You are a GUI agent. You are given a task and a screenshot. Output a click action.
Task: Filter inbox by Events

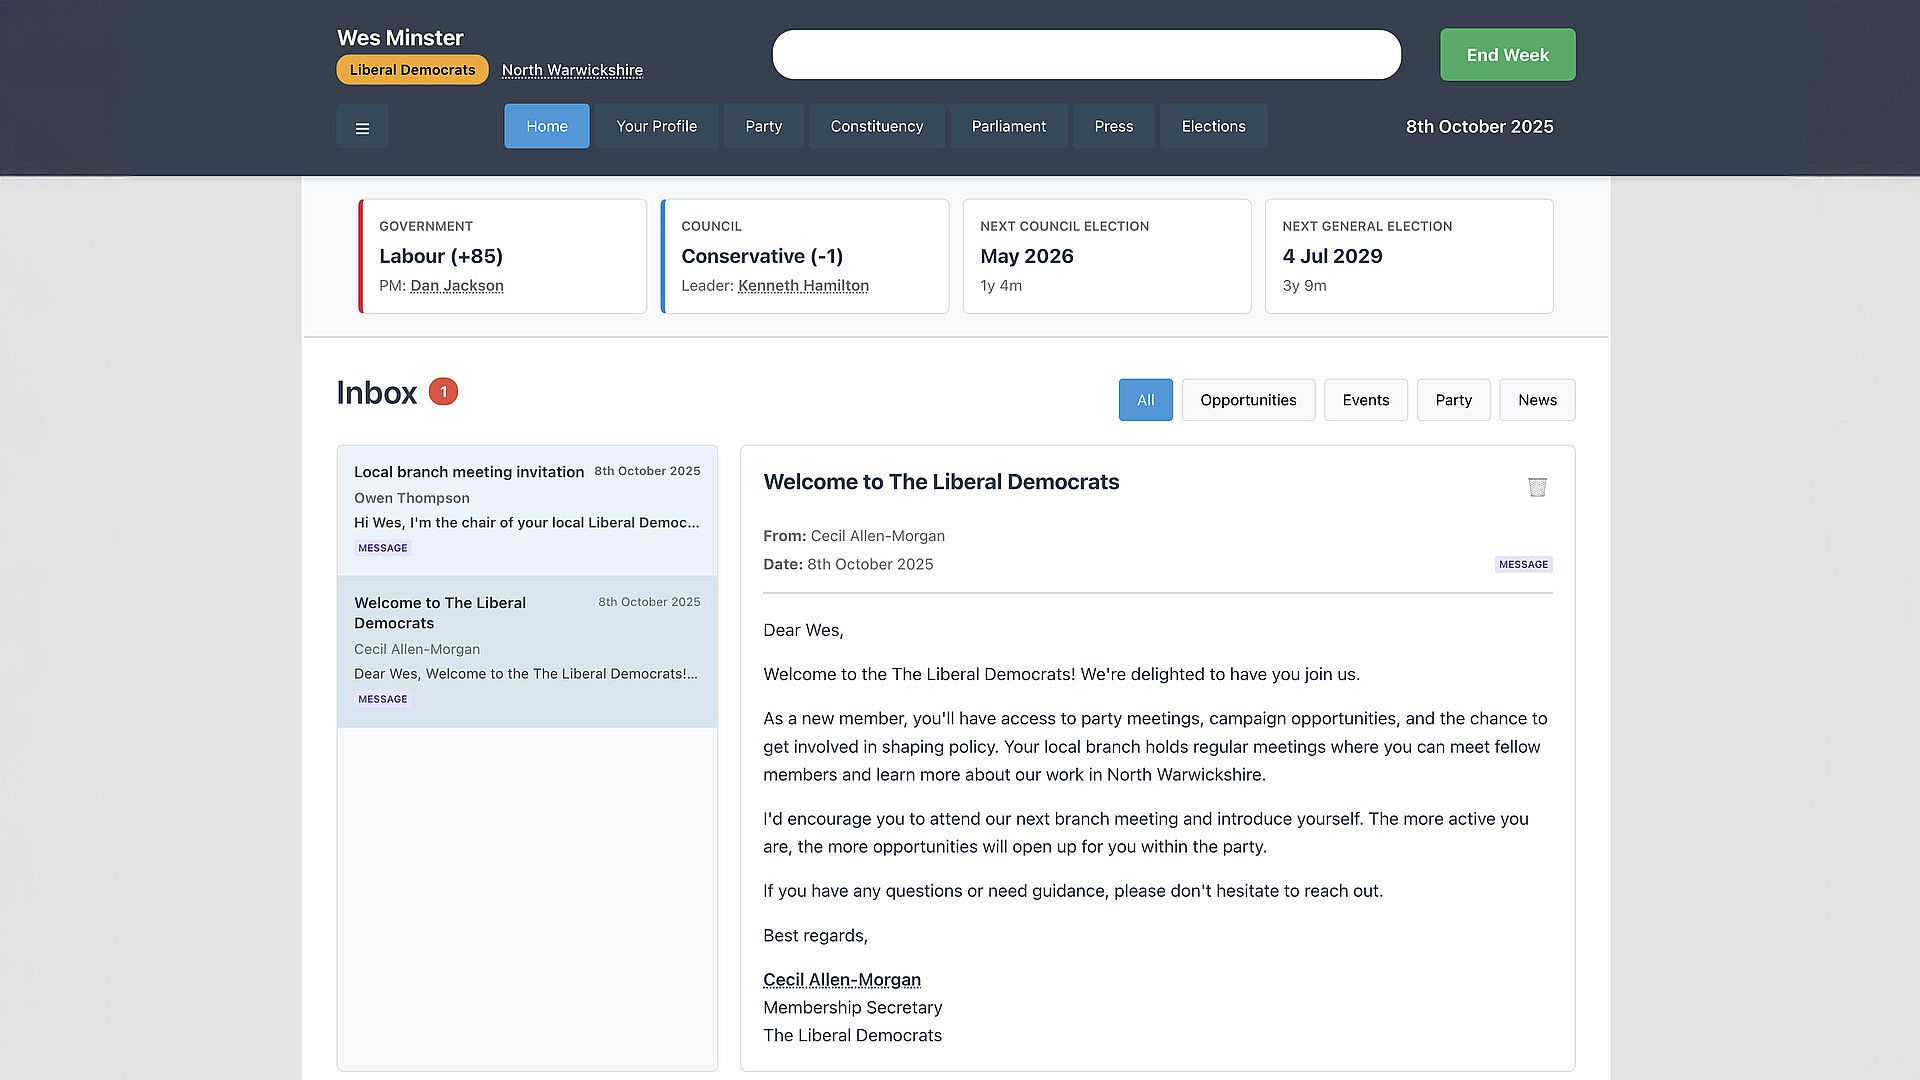[1365, 400]
